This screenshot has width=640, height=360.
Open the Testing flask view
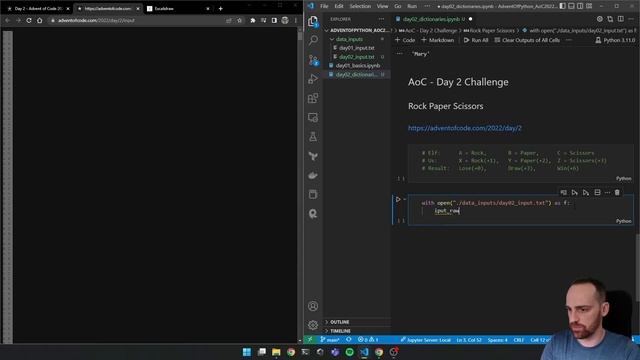(x=313, y=137)
